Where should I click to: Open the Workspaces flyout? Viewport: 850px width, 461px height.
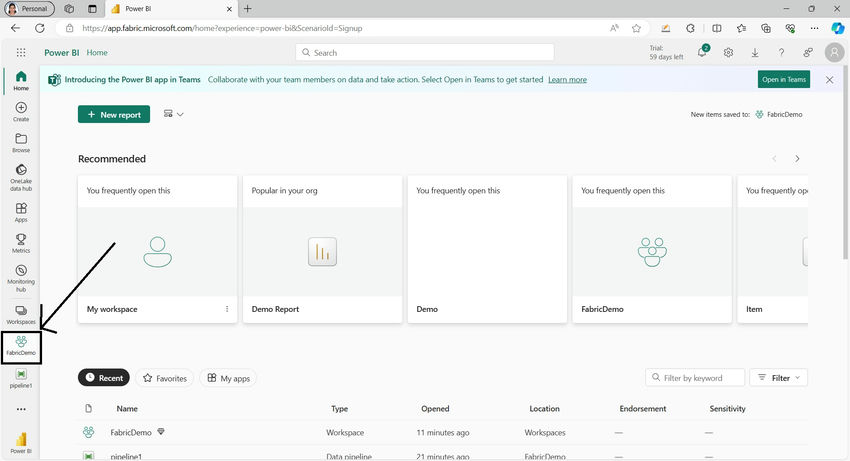coord(21,314)
